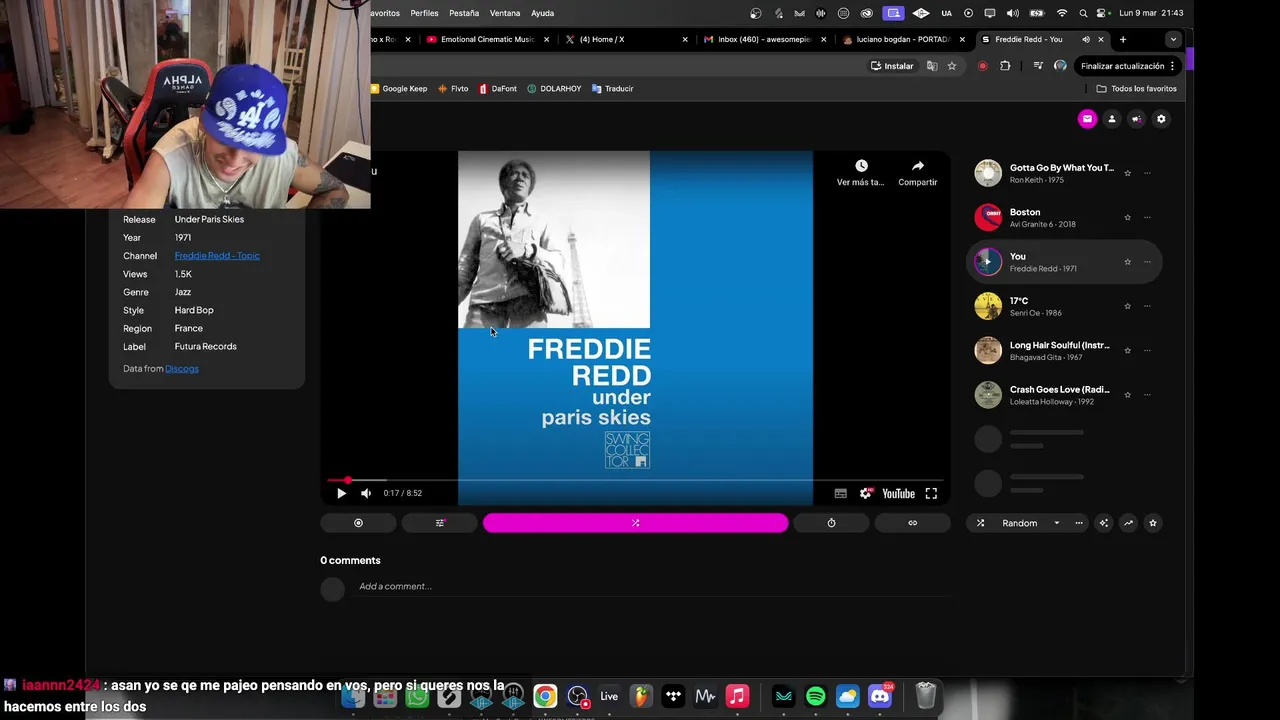Click Finalizar actualización button

point(1128,66)
